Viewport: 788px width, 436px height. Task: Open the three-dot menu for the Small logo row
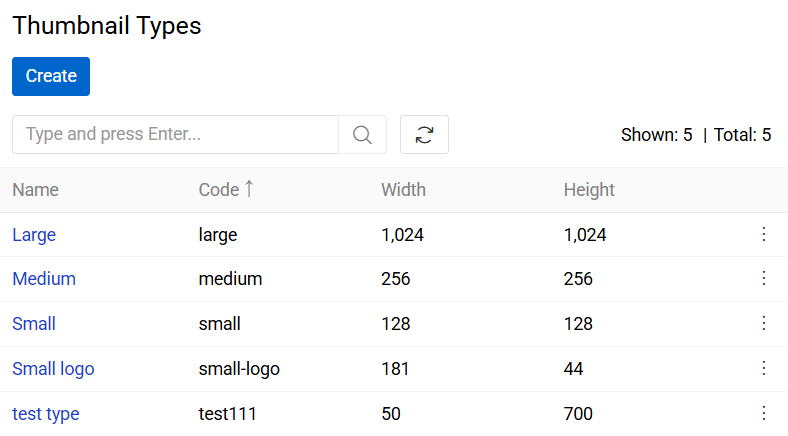point(764,368)
